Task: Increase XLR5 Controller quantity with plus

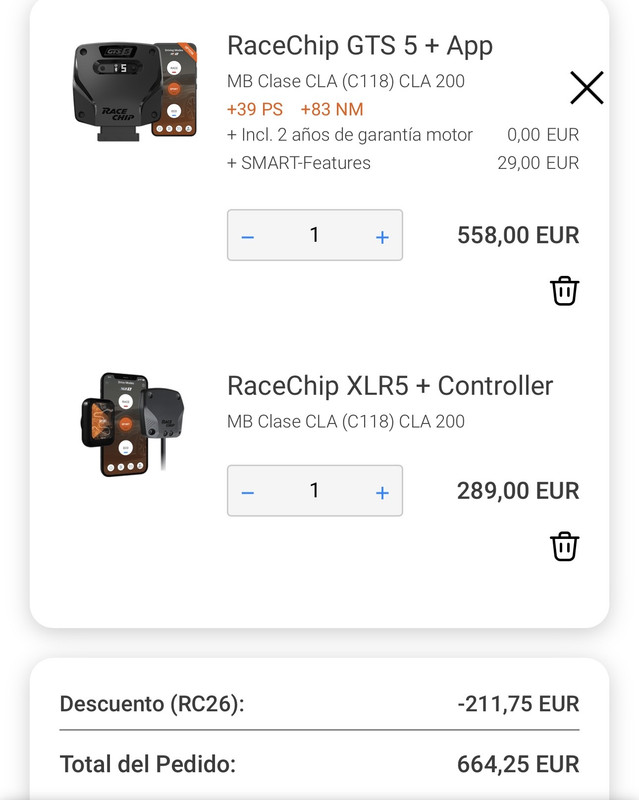Action: tap(382, 493)
